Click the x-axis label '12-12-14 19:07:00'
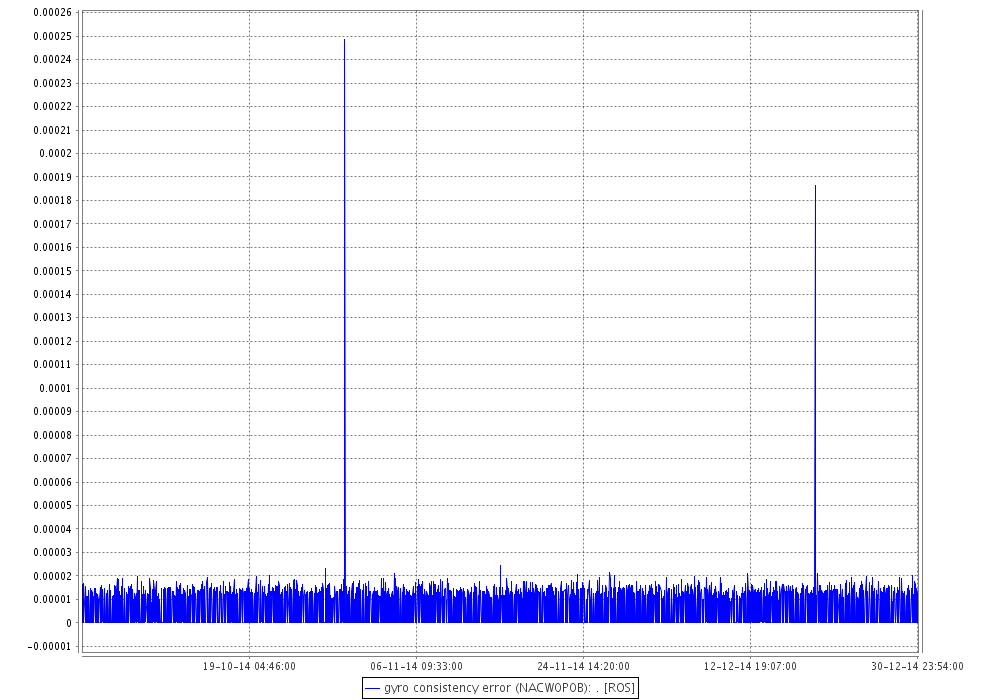This screenshot has width=1000, height=700. pyautogui.click(x=750, y=666)
